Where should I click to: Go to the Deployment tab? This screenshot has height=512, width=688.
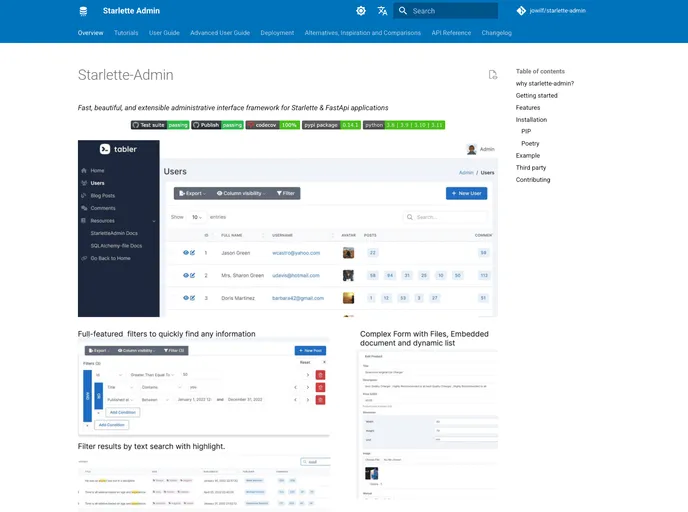277,33
